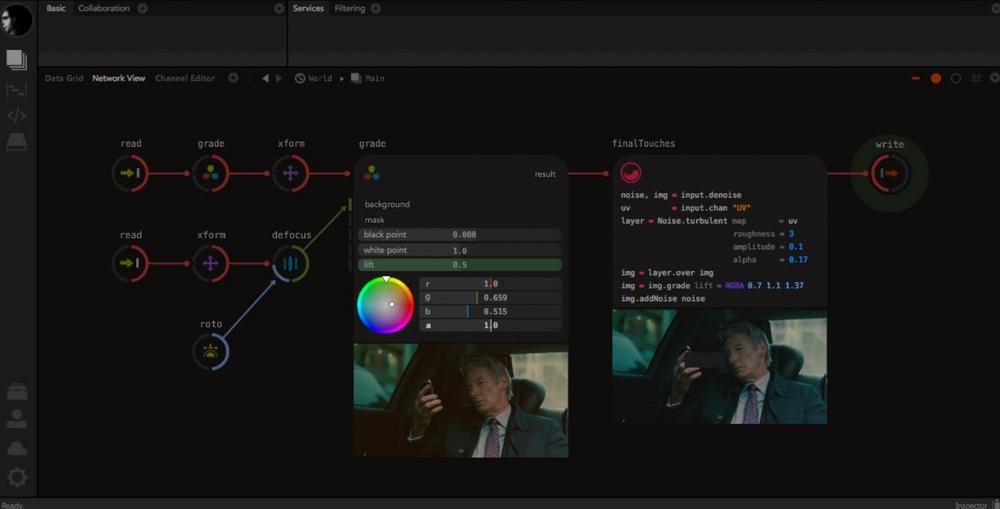Click the World breadcrumb

[x=313, y=78]
